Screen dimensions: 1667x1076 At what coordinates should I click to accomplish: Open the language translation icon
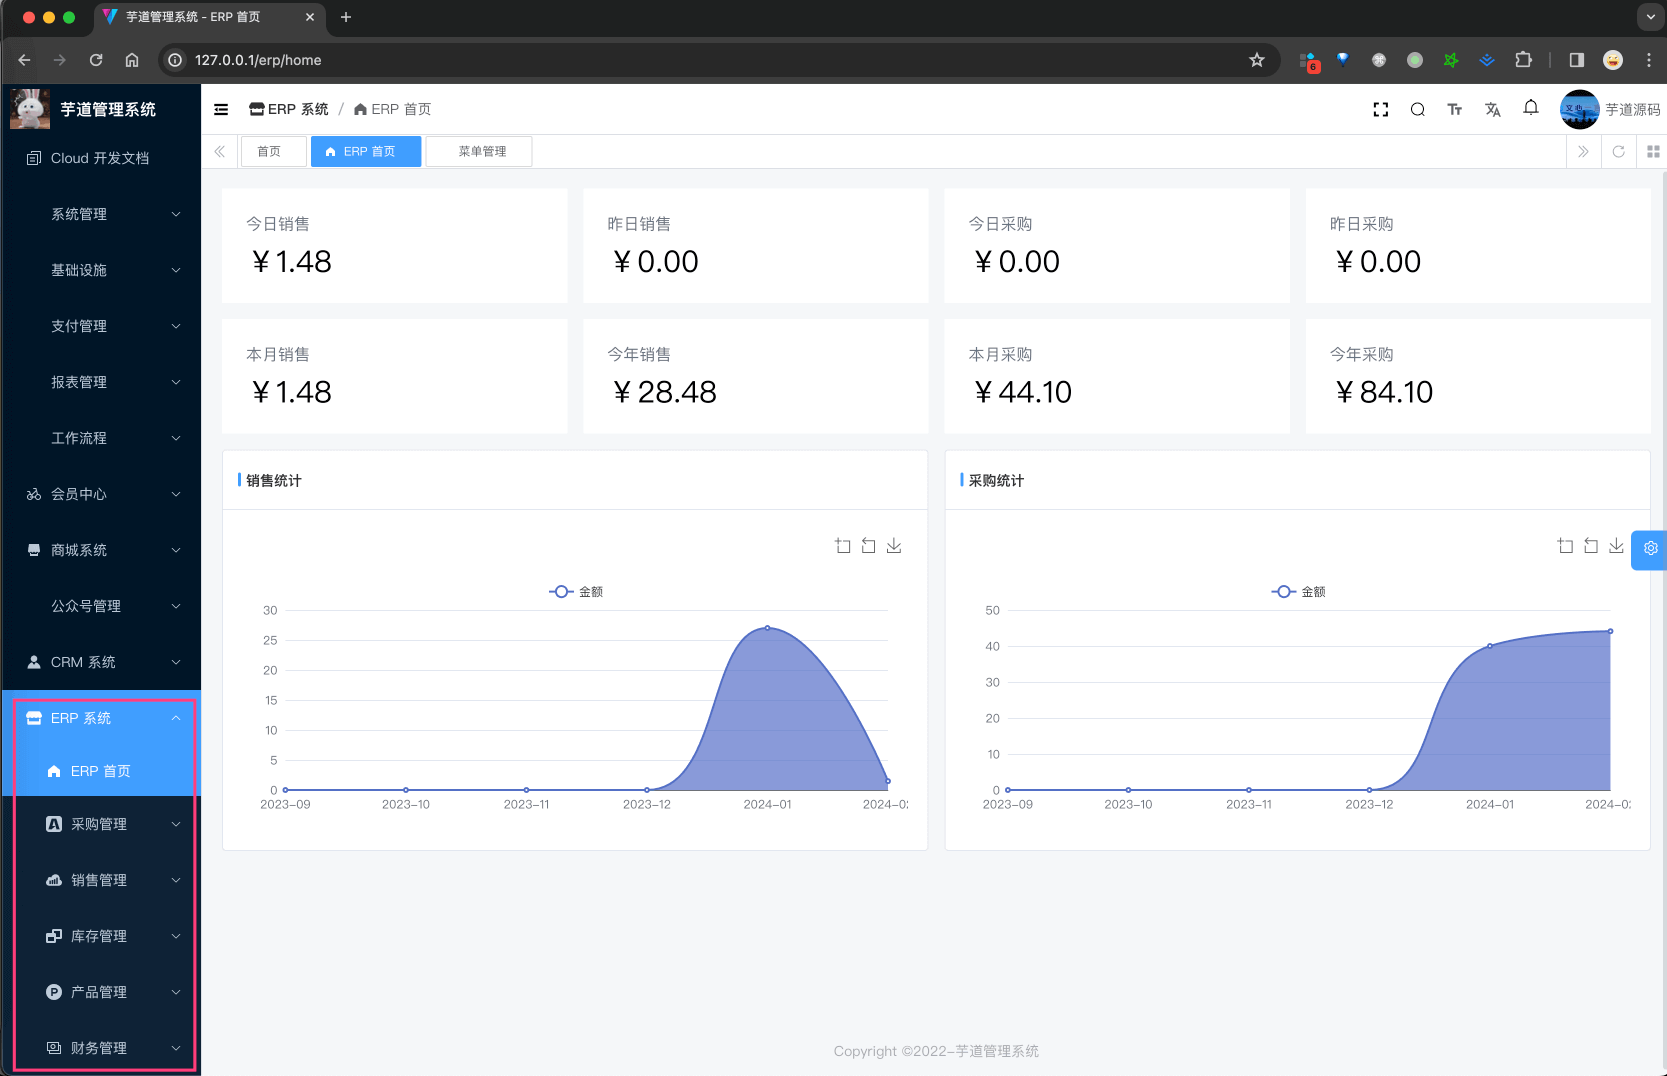[1493, 110]
